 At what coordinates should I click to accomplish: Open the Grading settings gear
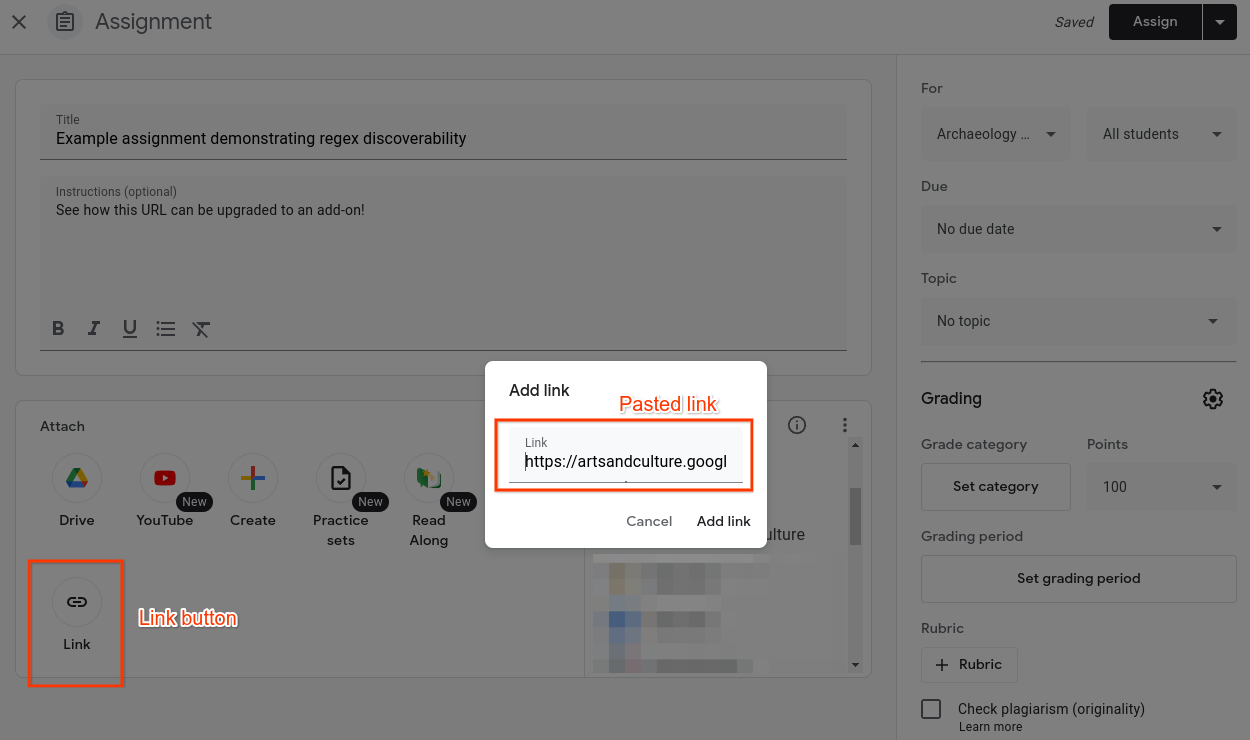coord(1212,398)
